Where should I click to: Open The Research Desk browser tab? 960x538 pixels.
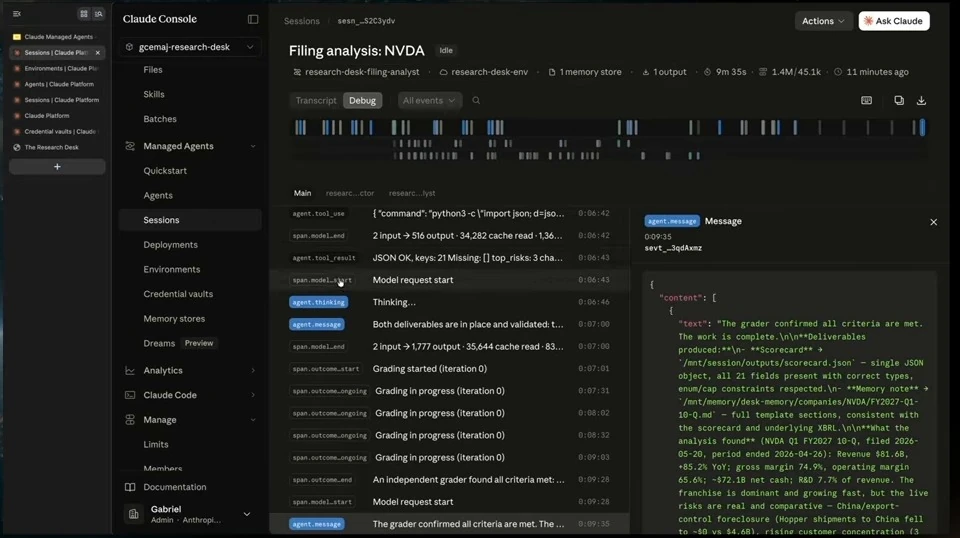click(57, 148)
